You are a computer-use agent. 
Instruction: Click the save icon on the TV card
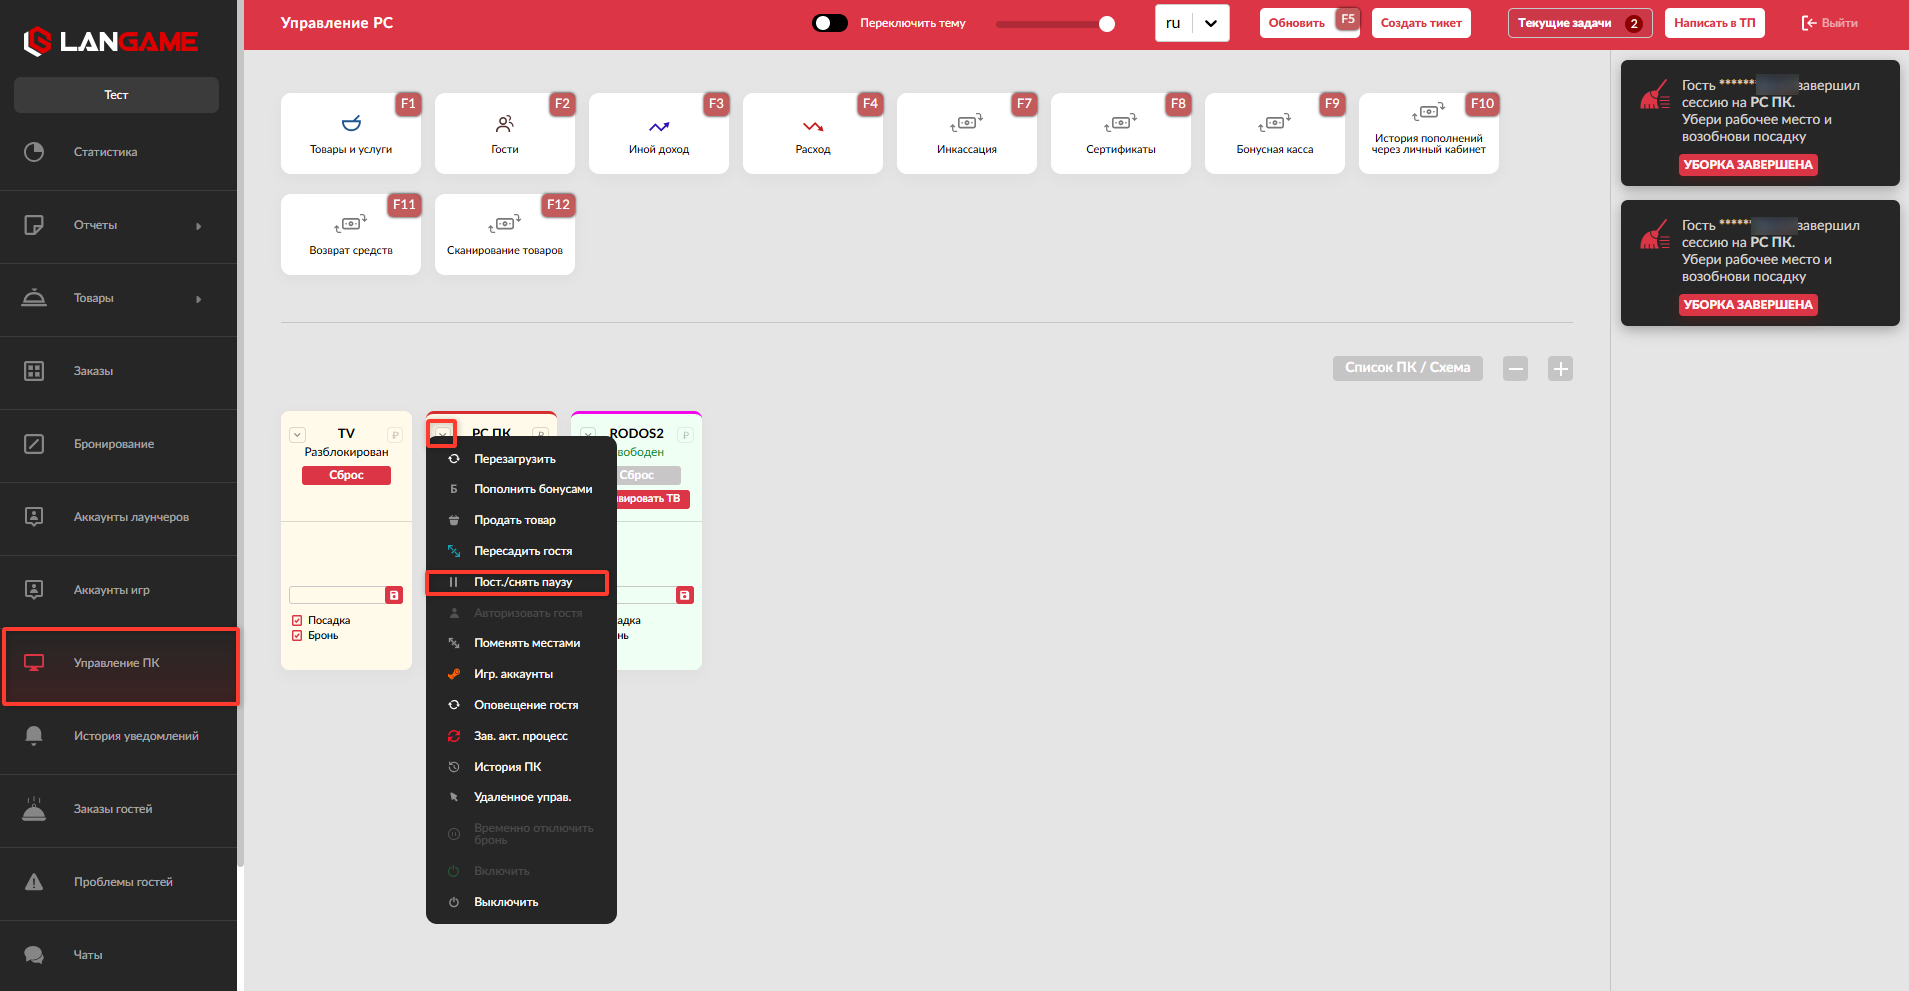click(394, 595)
